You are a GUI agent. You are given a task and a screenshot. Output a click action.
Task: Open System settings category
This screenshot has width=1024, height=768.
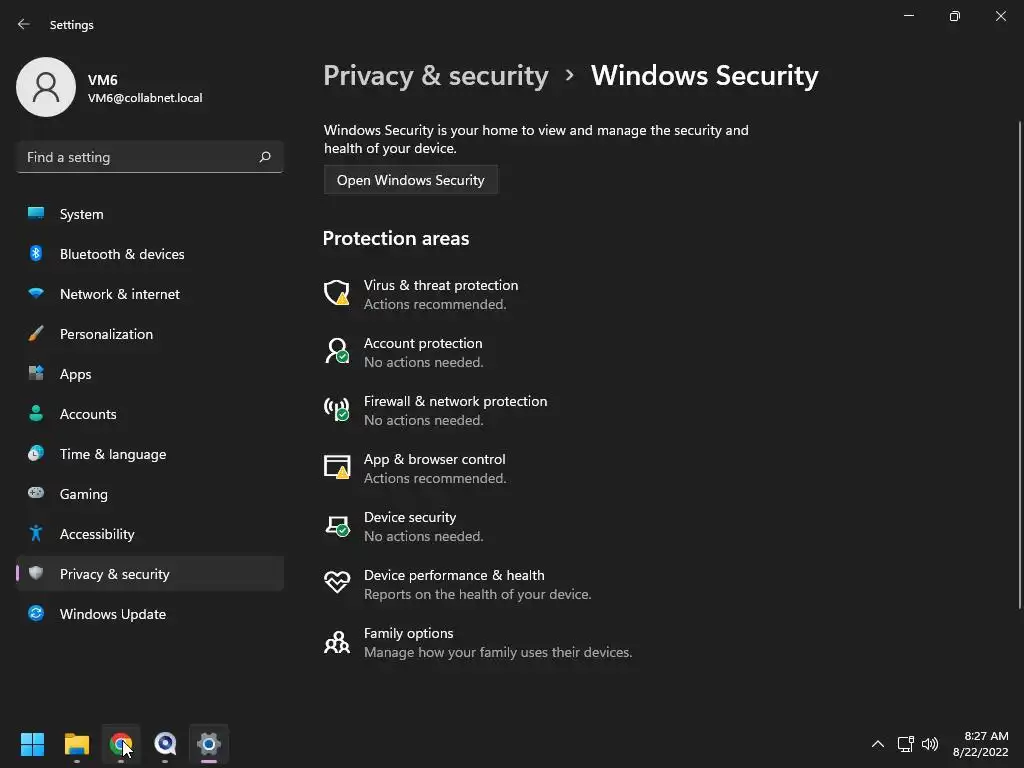(x=81, y=214)
